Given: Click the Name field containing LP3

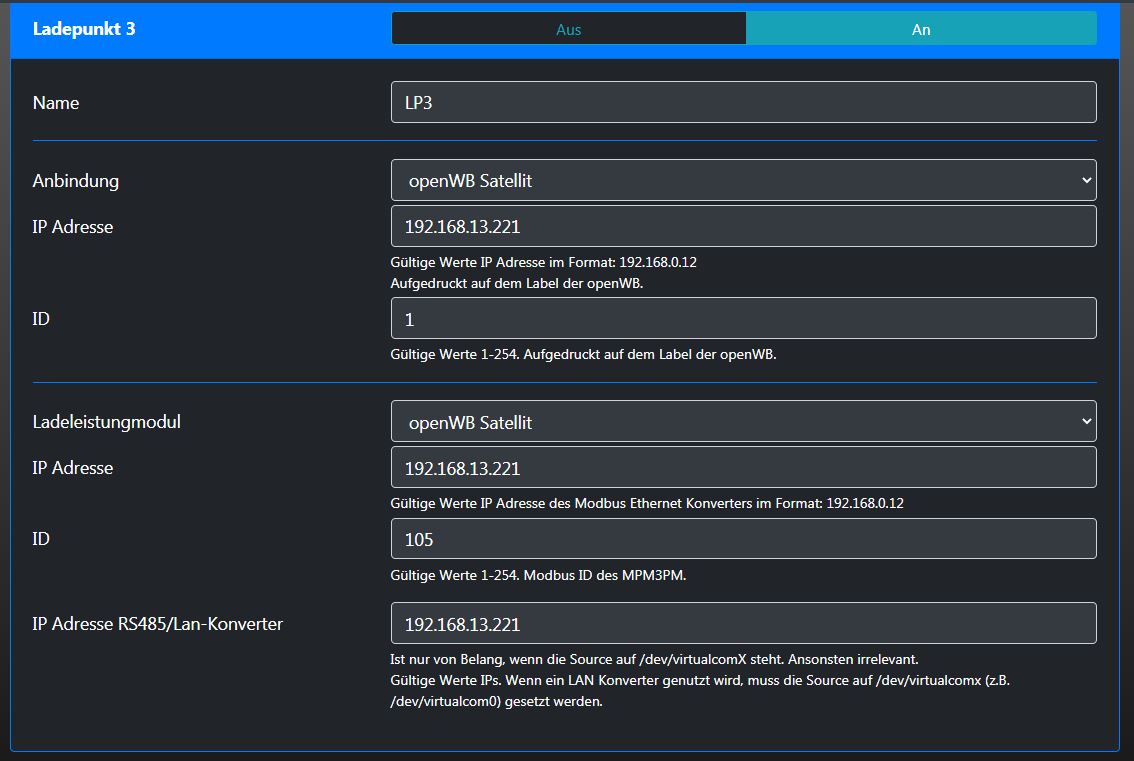Looking at the screenshot, I should point(743,102).
